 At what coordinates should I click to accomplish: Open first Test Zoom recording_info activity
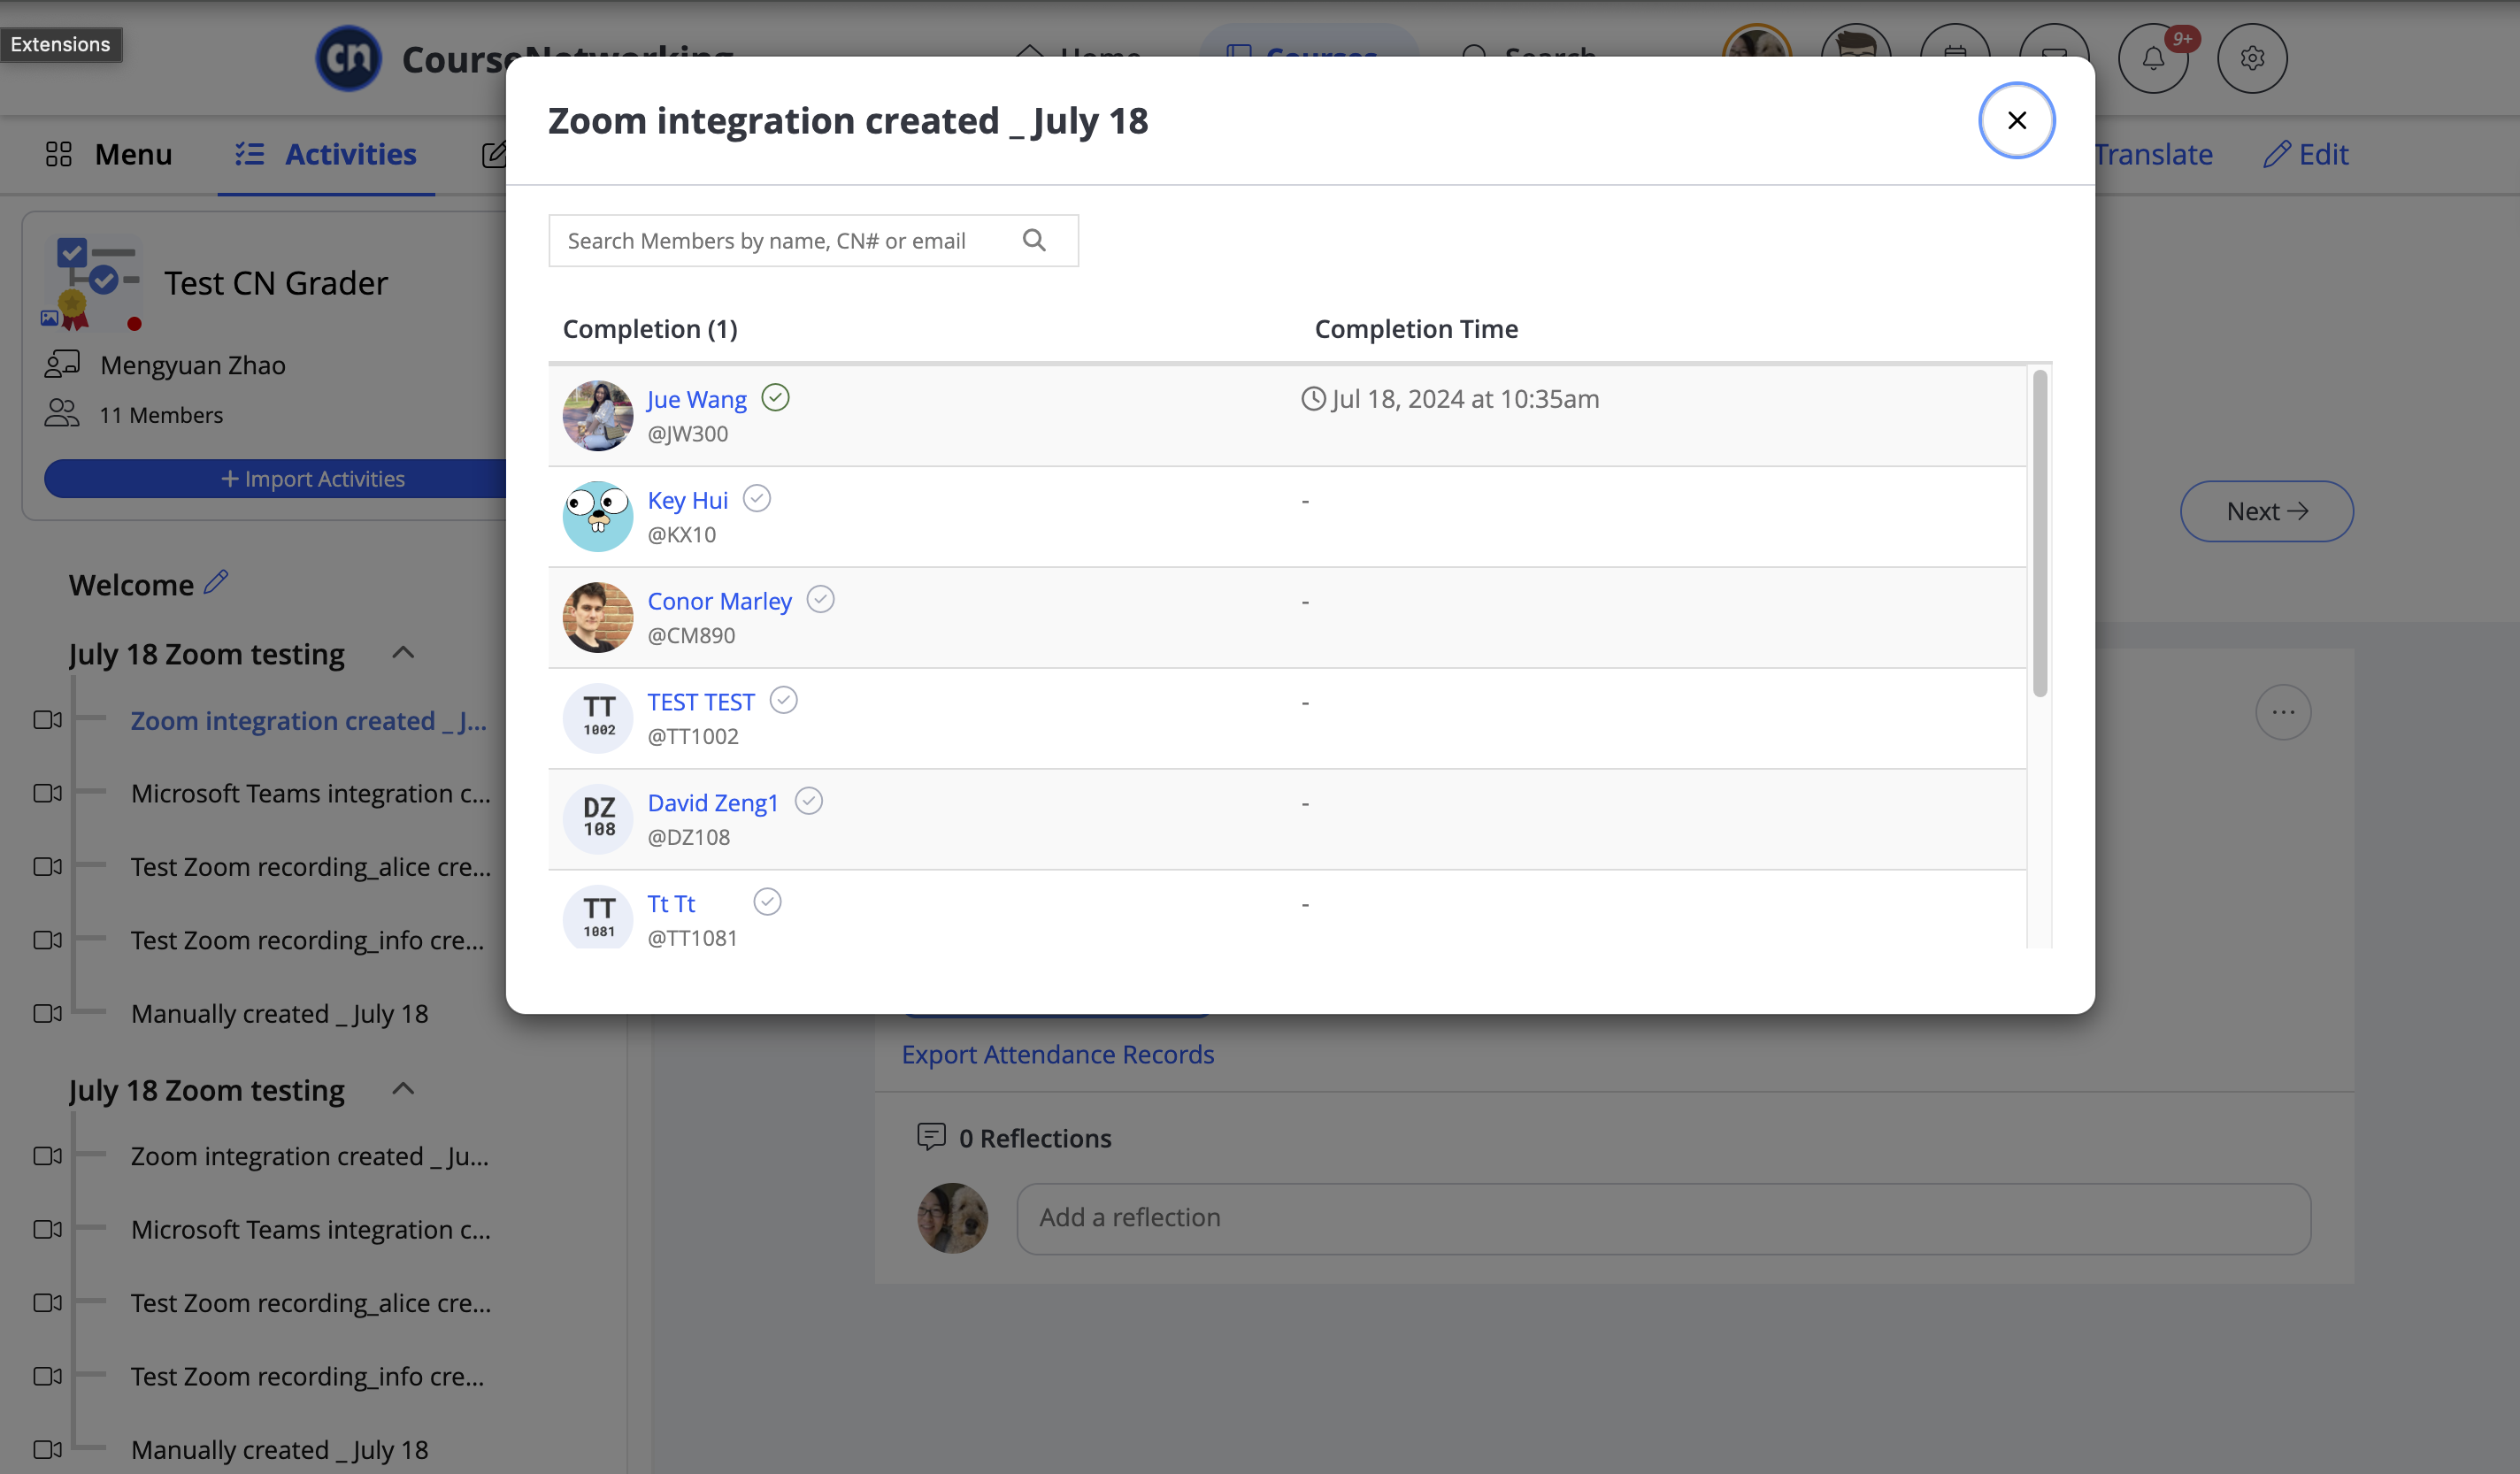tap(307, 940)
